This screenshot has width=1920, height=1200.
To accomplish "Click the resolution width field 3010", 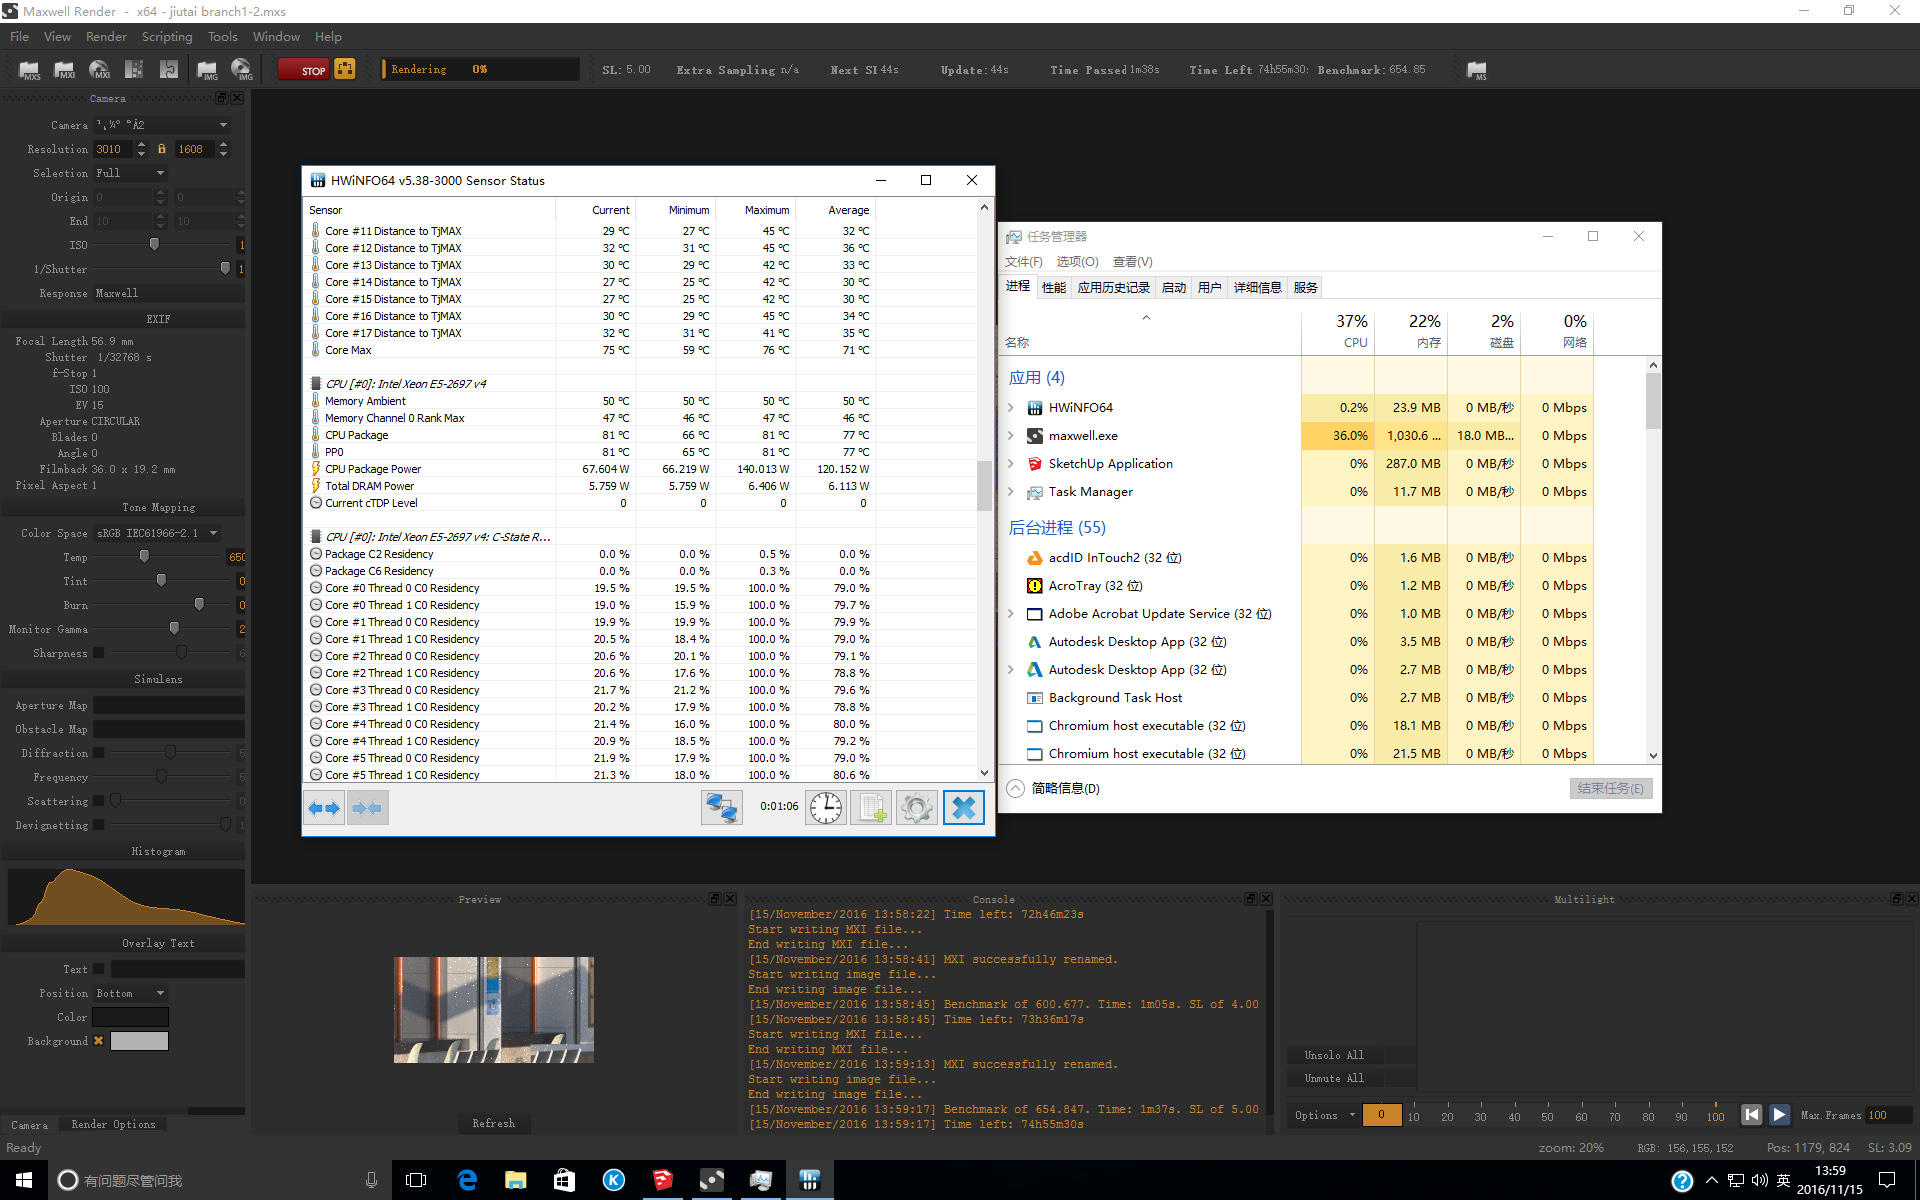I will pyautogui.click(x=113, y=149).
